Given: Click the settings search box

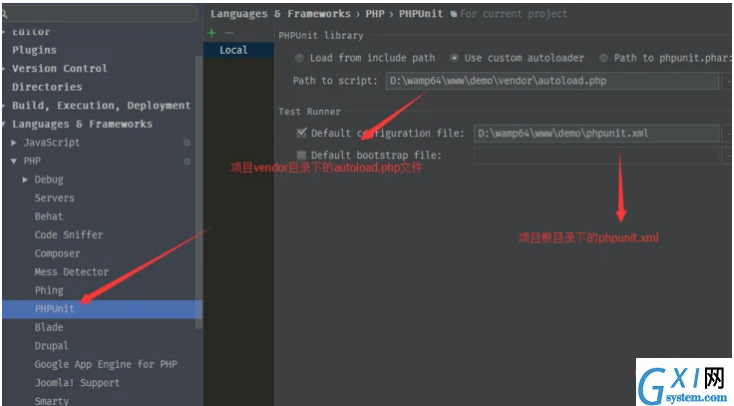Looking at the screenshot, I should click(99, 14).
